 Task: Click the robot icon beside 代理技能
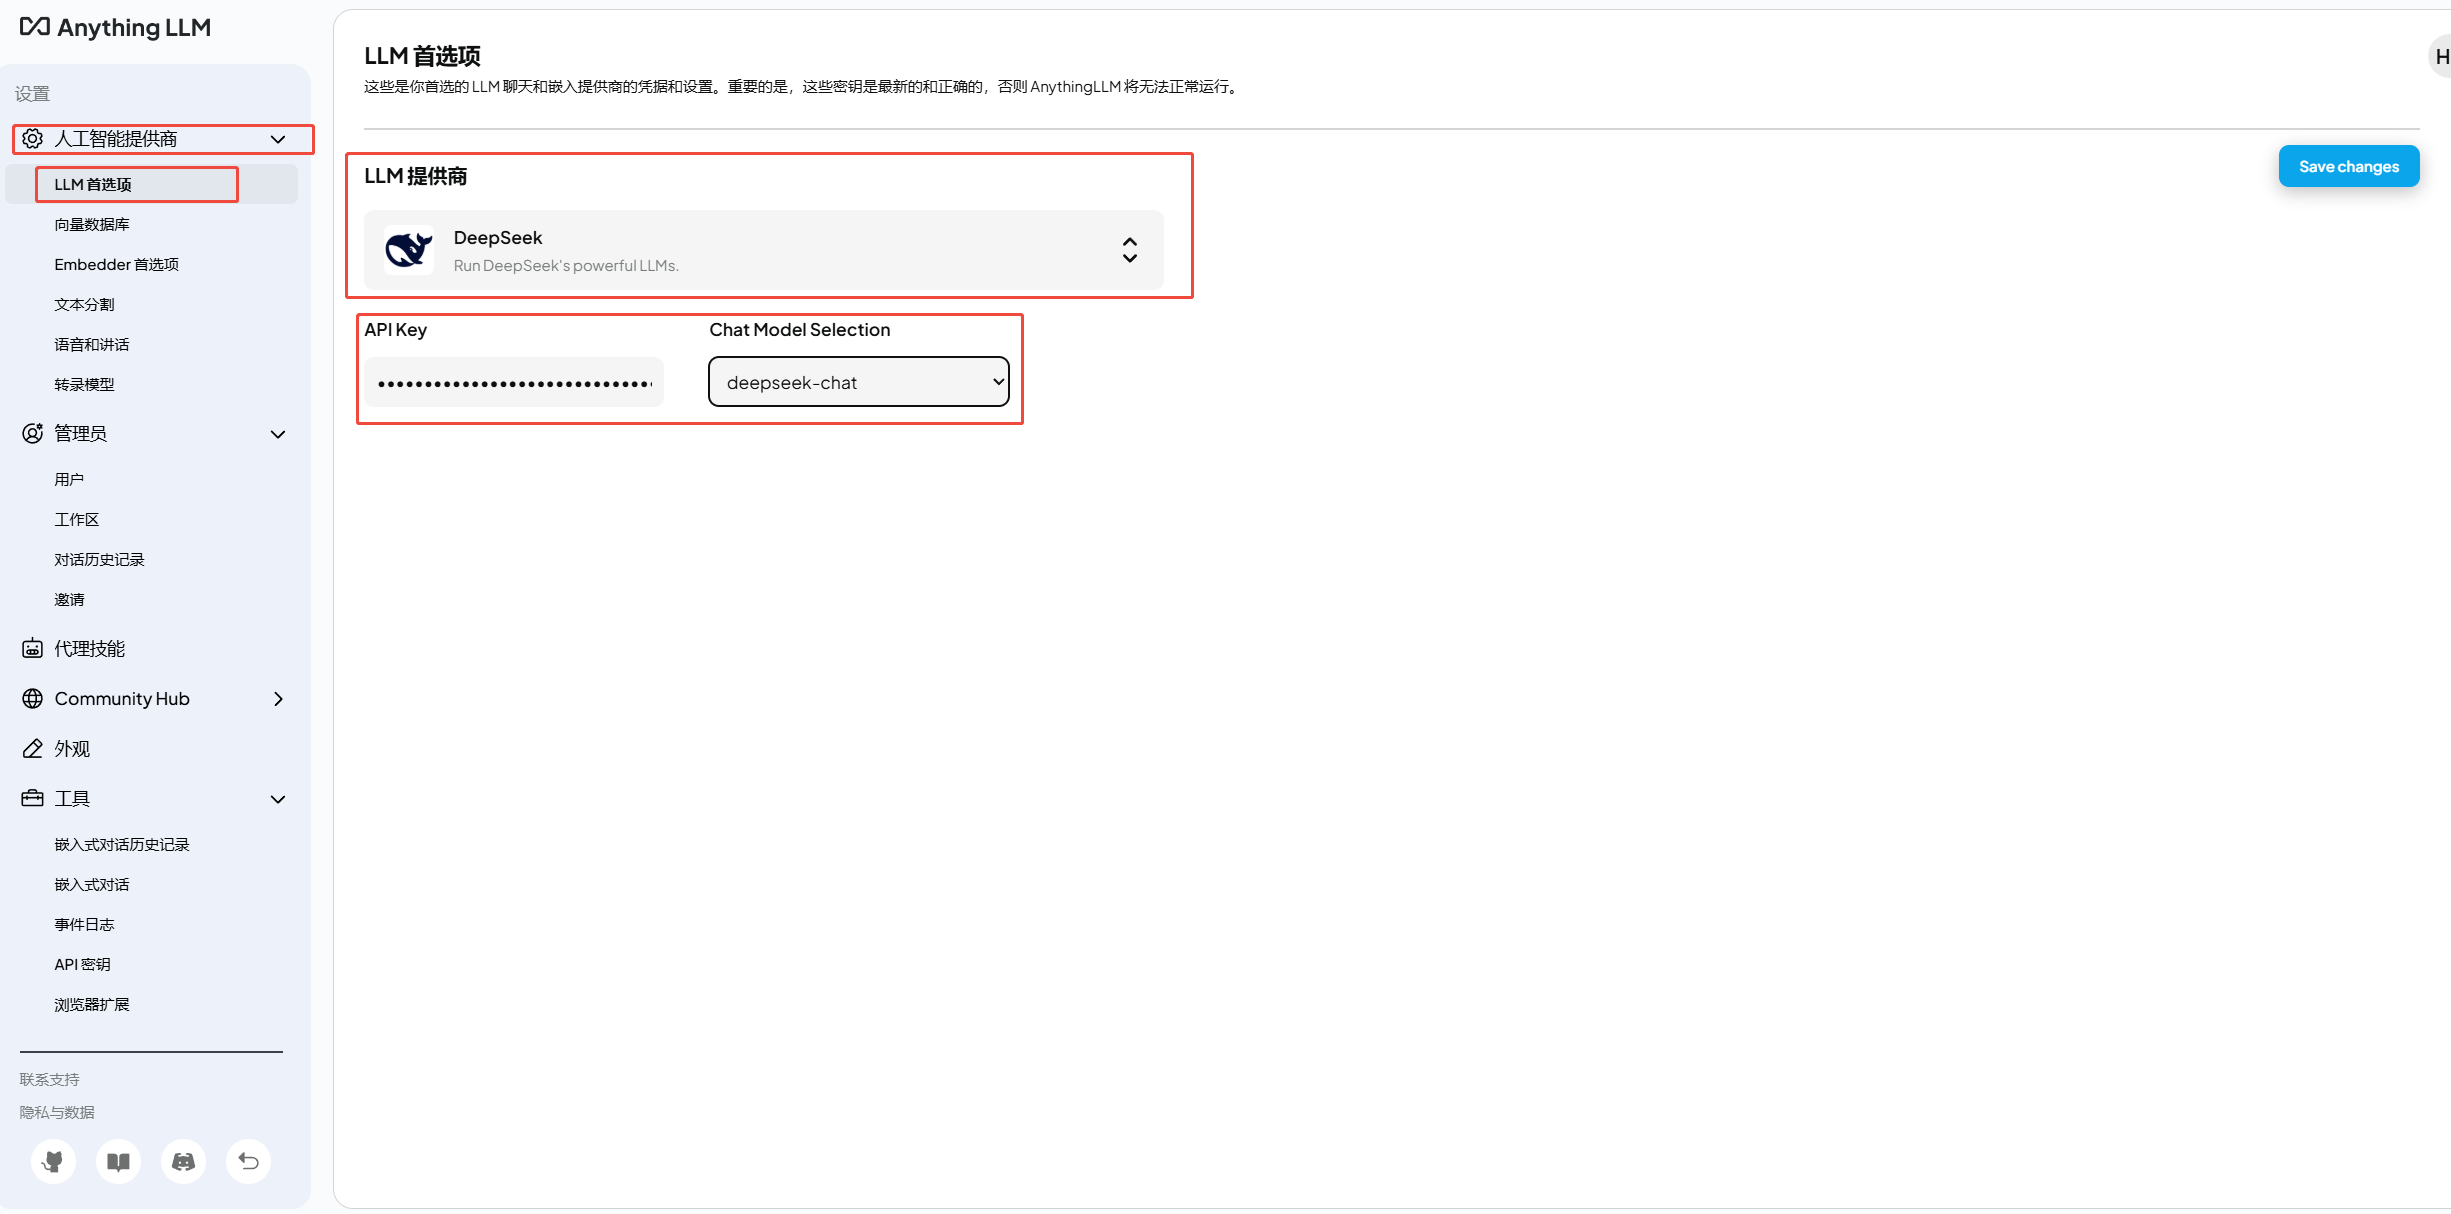point(33,648)
